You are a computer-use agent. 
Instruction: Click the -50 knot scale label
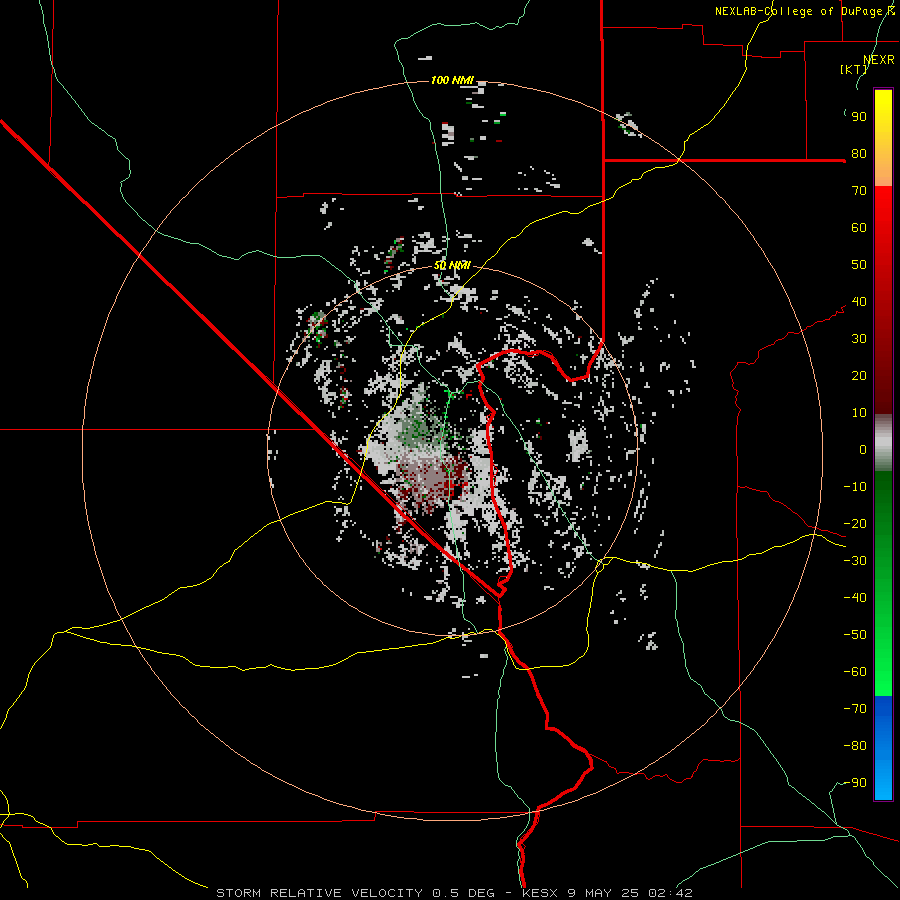[855, 635]
